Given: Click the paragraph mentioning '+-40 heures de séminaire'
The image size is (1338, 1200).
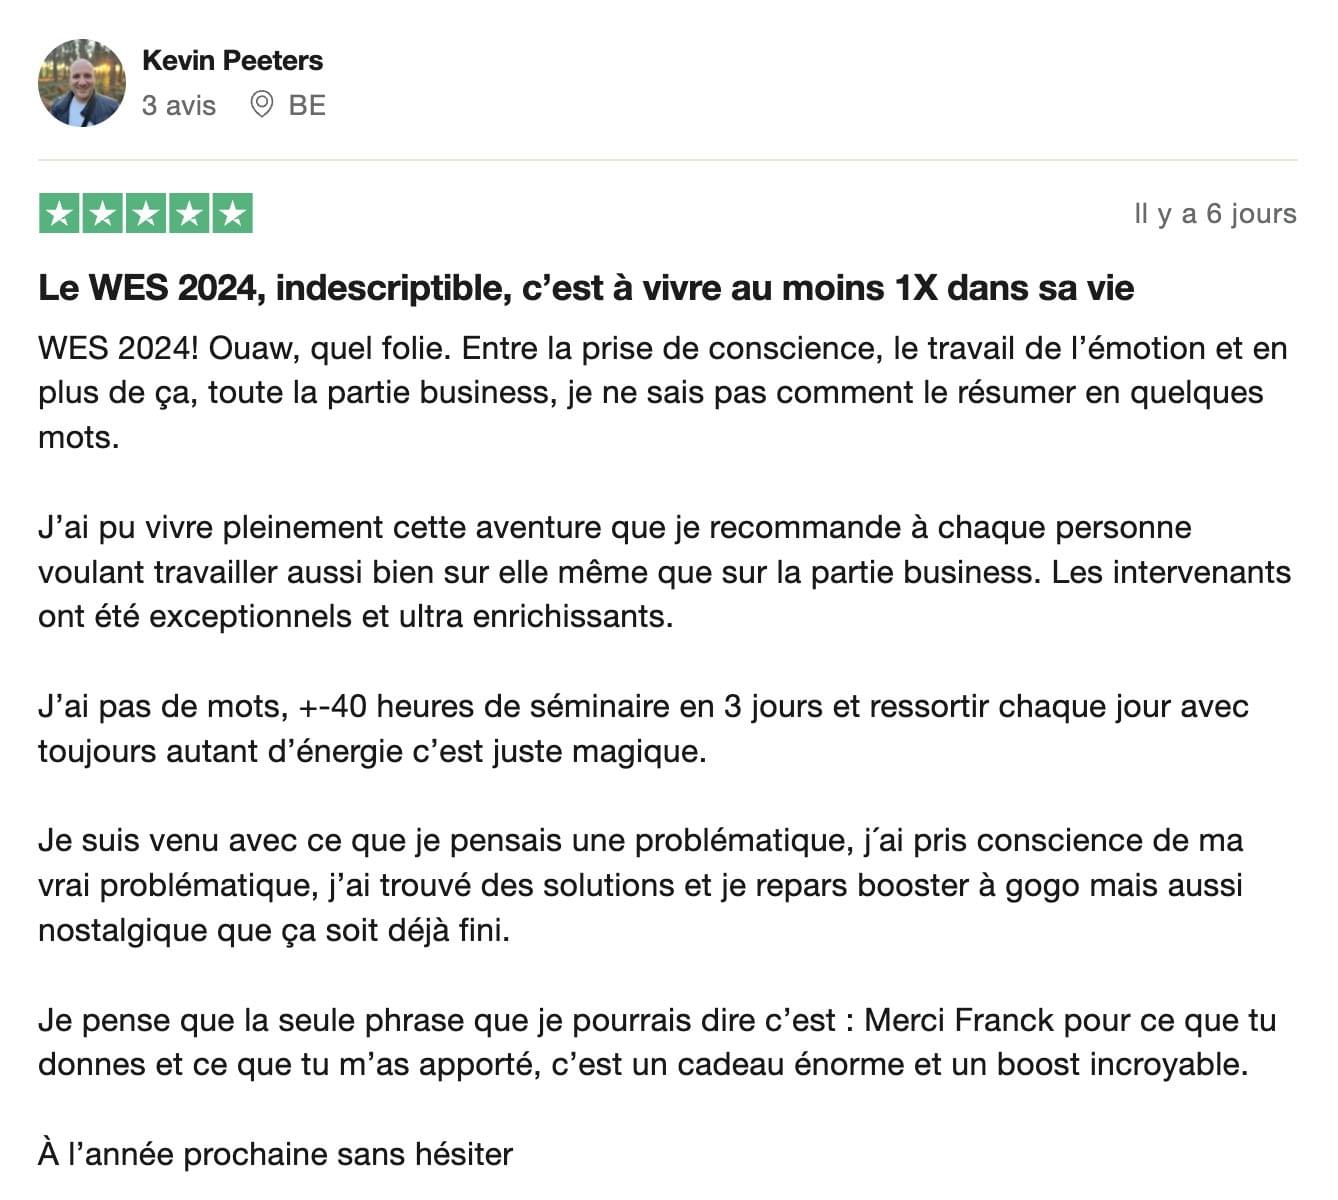Looking at the screenshot, I should pos(643,729).
